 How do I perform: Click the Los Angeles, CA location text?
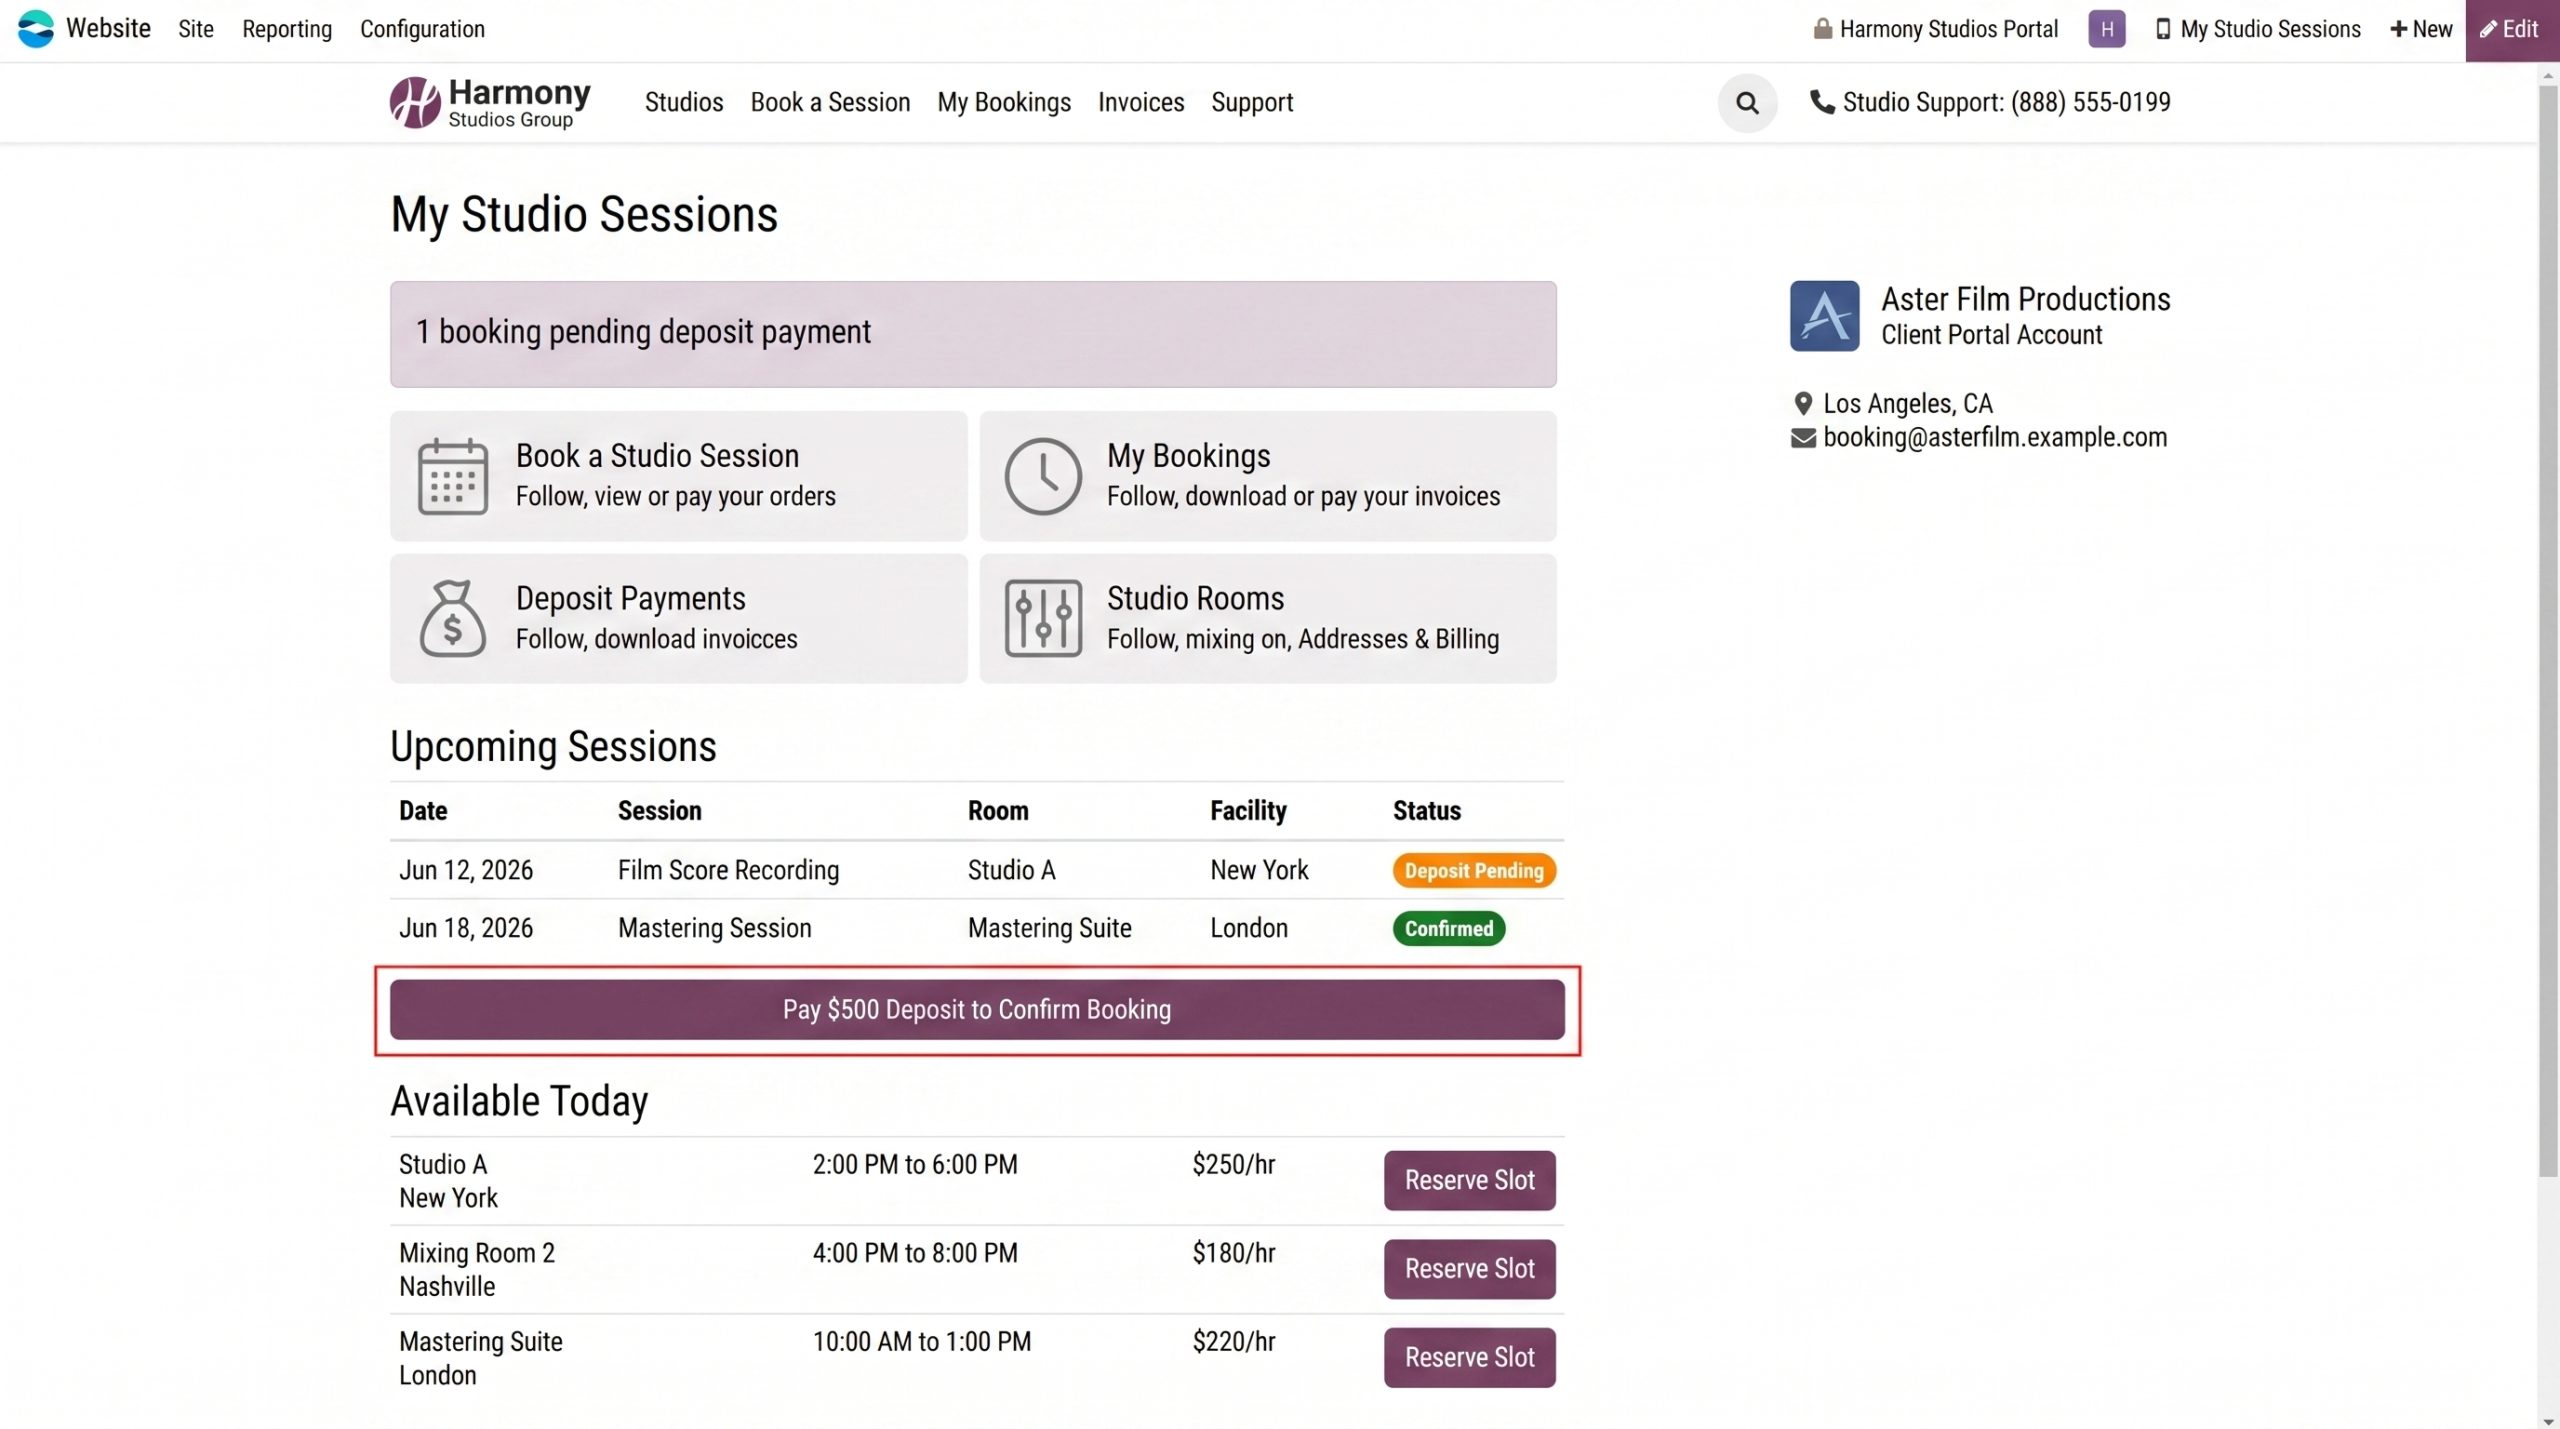pos(1908,403)
